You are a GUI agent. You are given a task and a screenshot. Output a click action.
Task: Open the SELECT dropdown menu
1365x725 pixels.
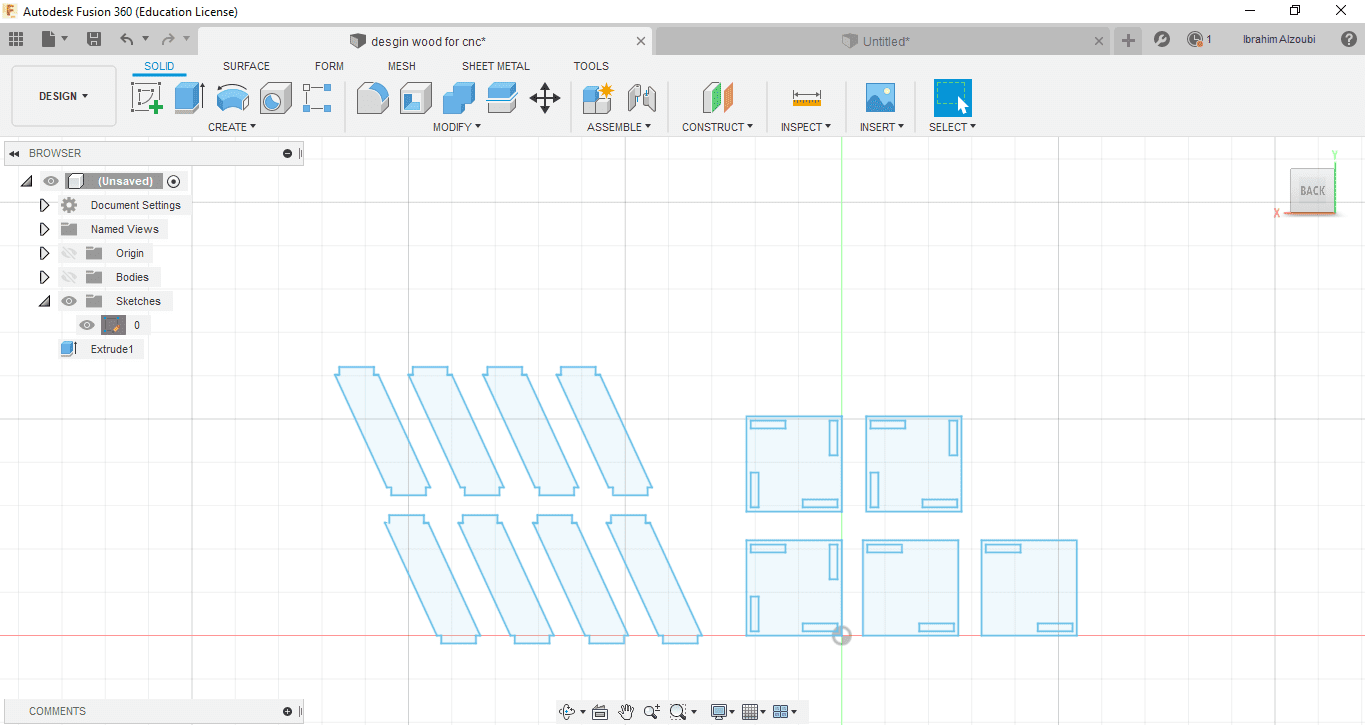coord(952,127)
